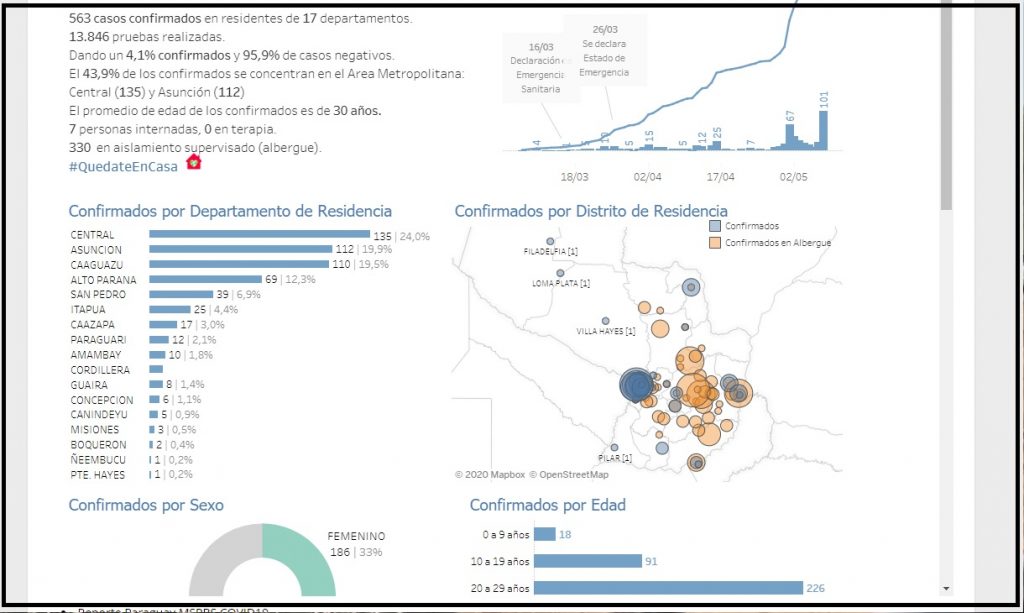Click the 26/03 Estado de Emergencia annotation
The width and height of the screenshot is (1024, 613).
pyautogui.click(x=604, y=52)
